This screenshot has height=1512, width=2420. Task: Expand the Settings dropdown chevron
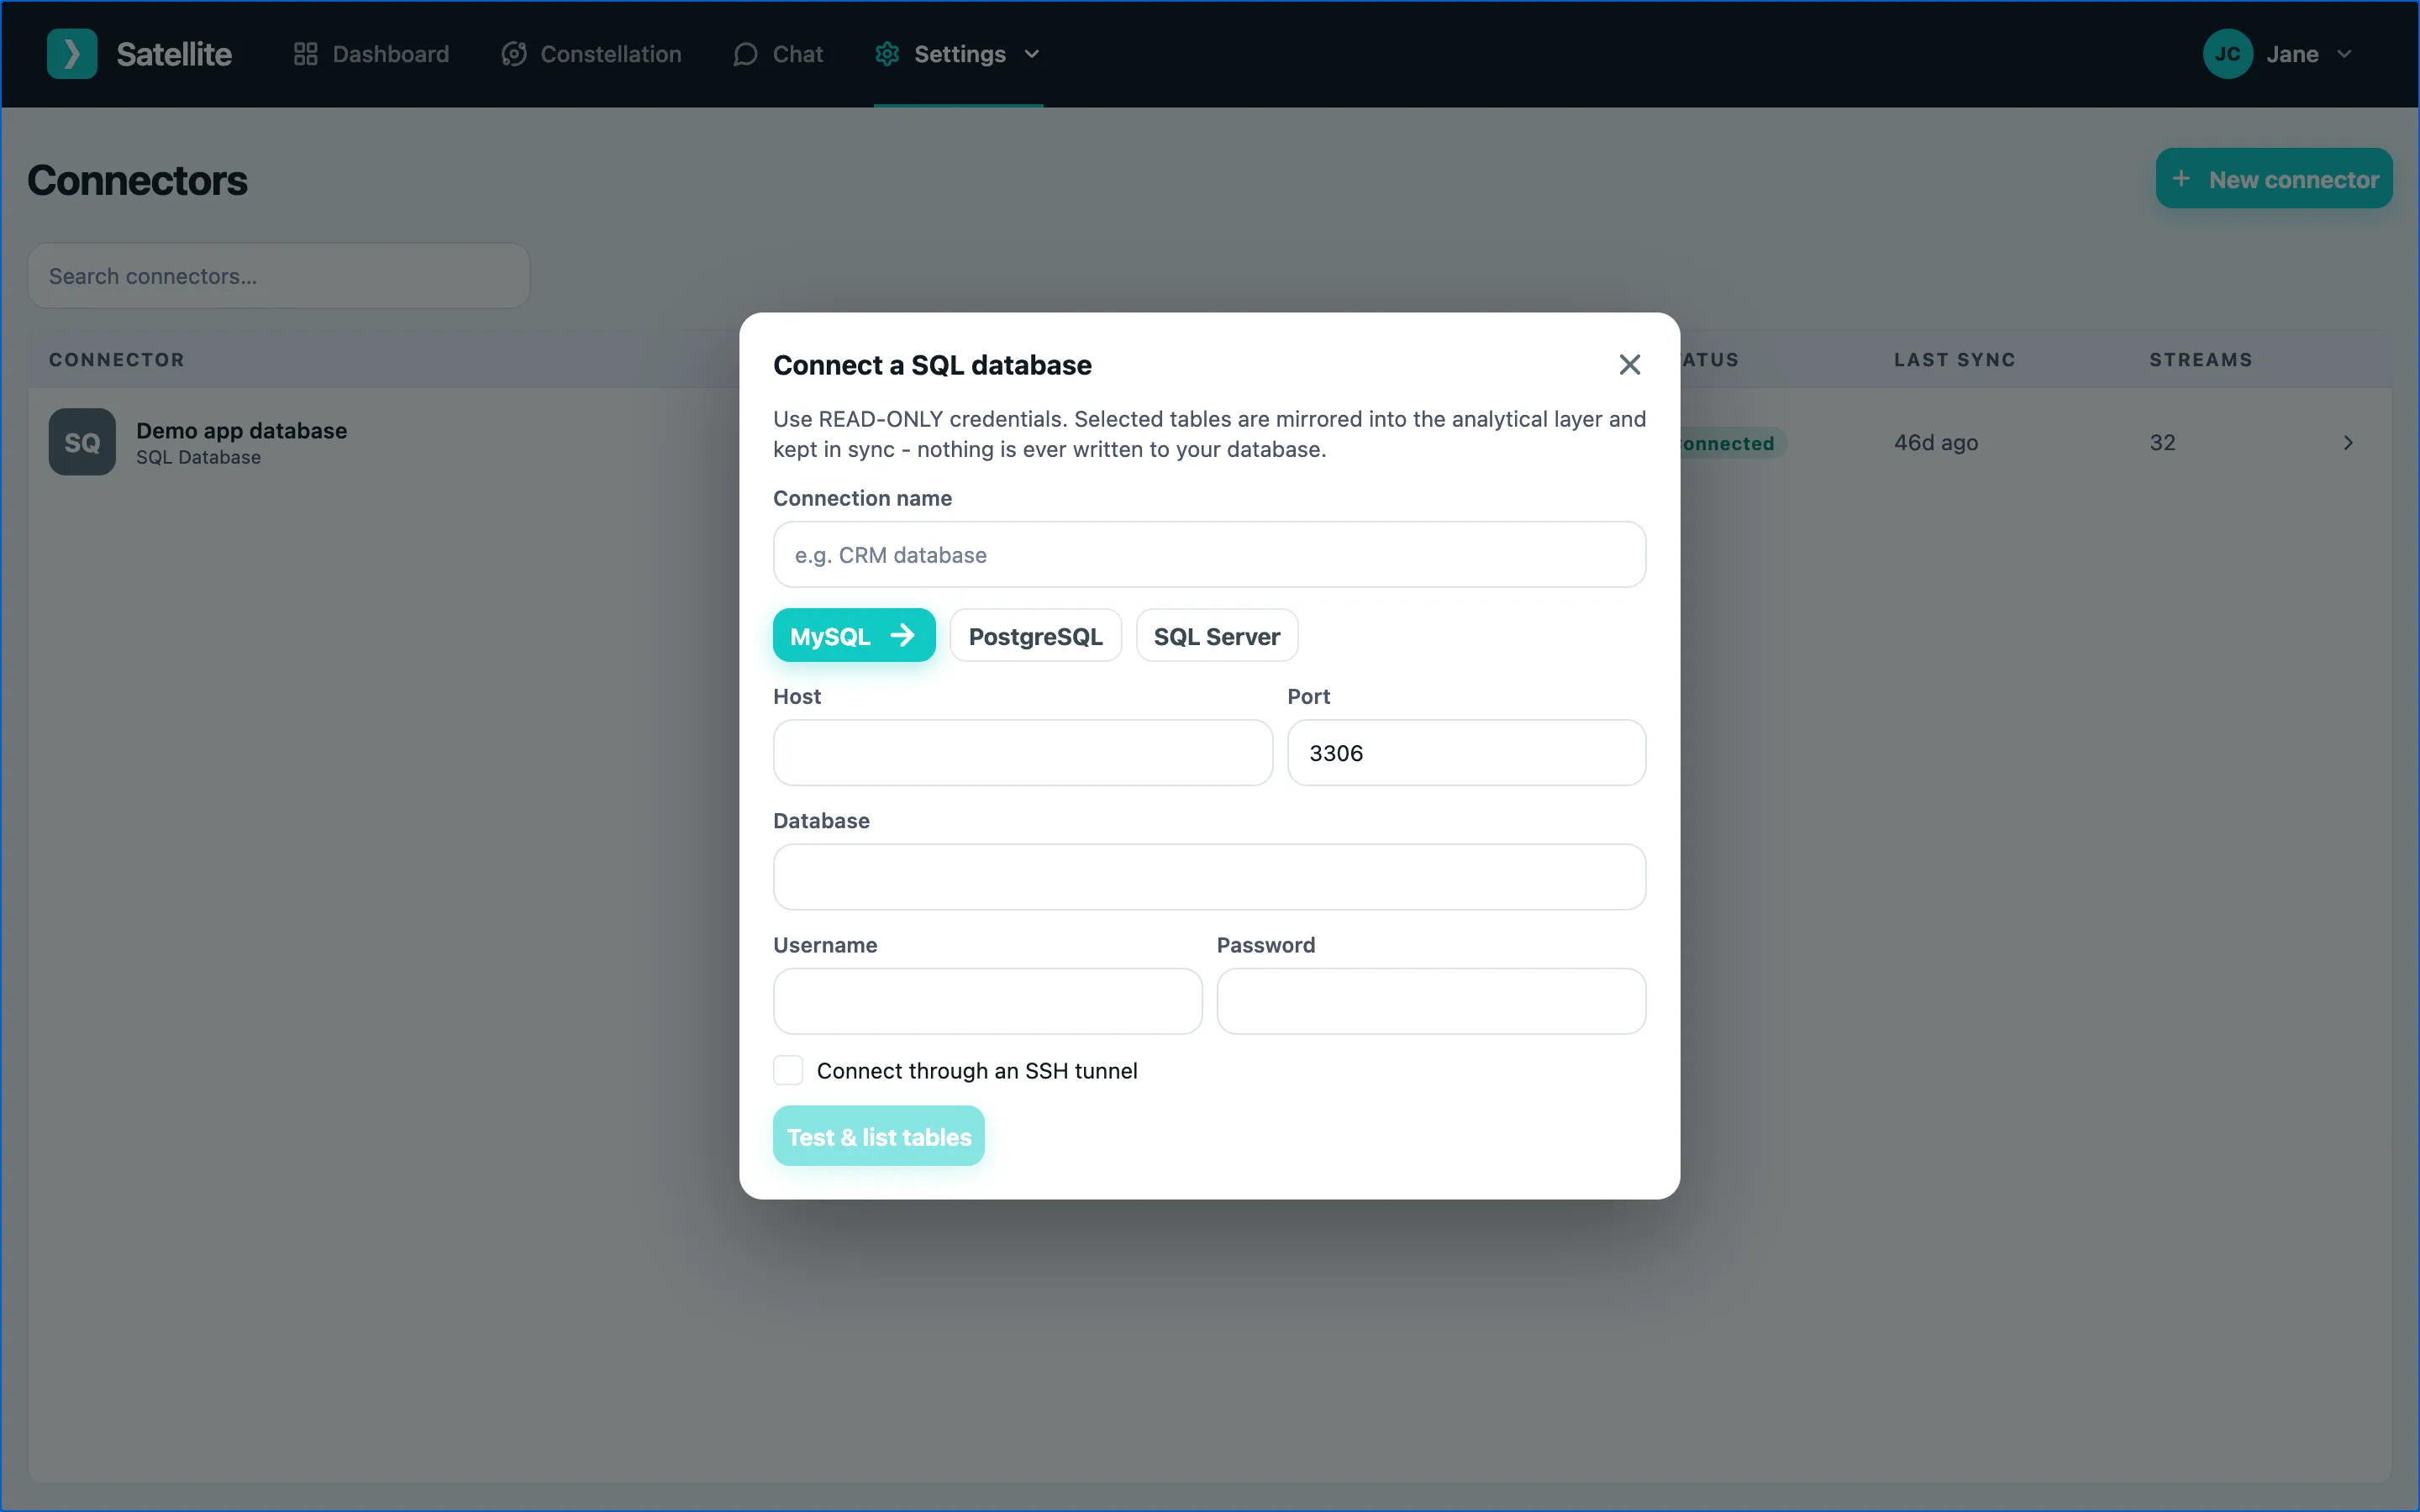[1032, 54]
